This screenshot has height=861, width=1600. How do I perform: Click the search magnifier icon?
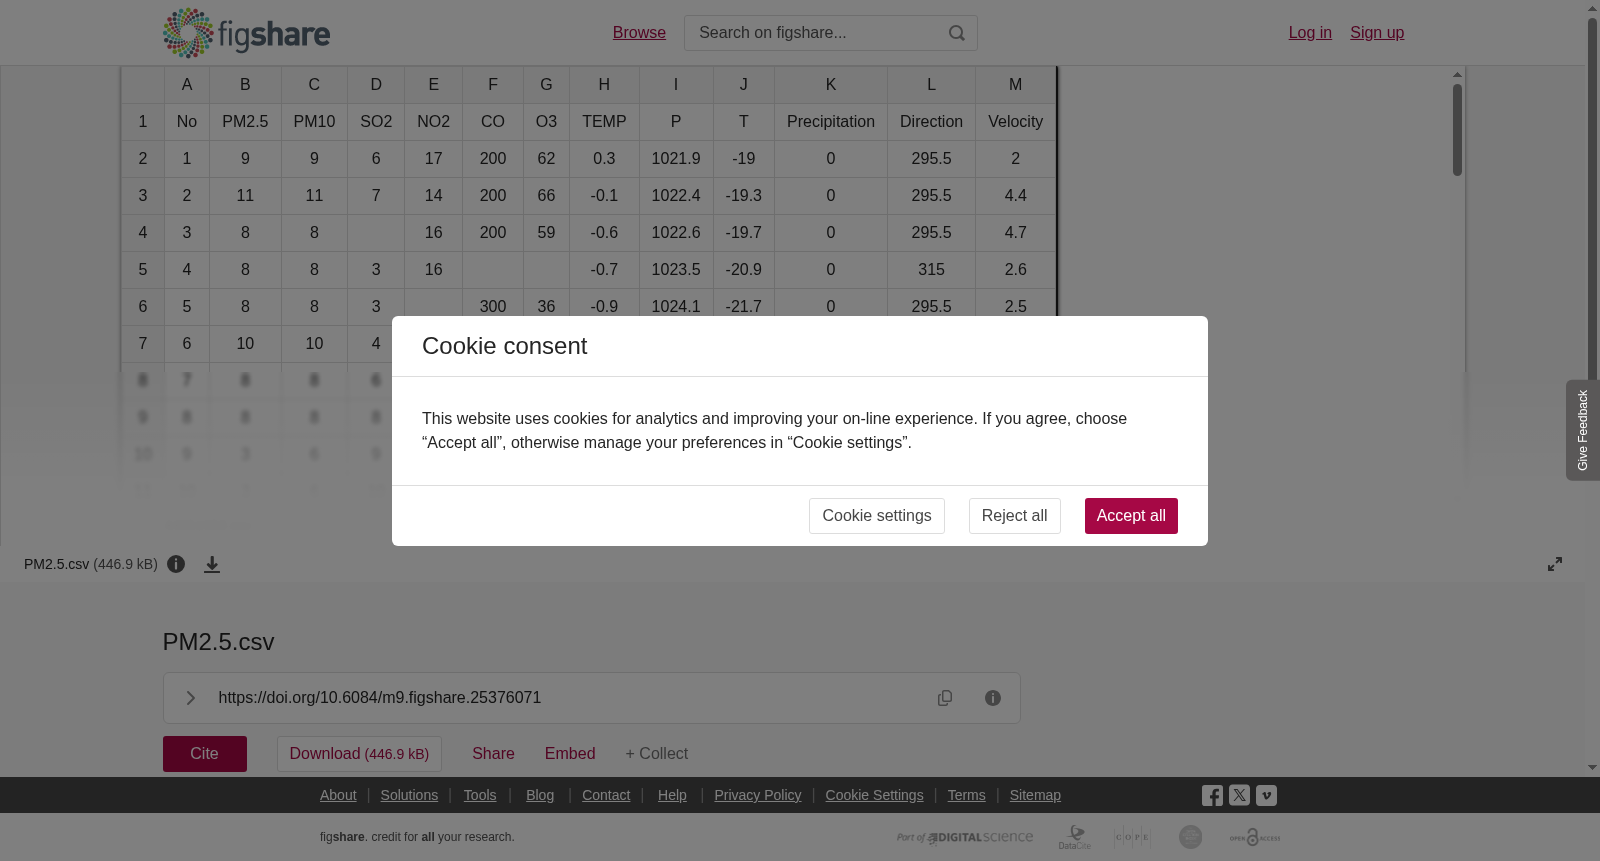coord(957,33)
